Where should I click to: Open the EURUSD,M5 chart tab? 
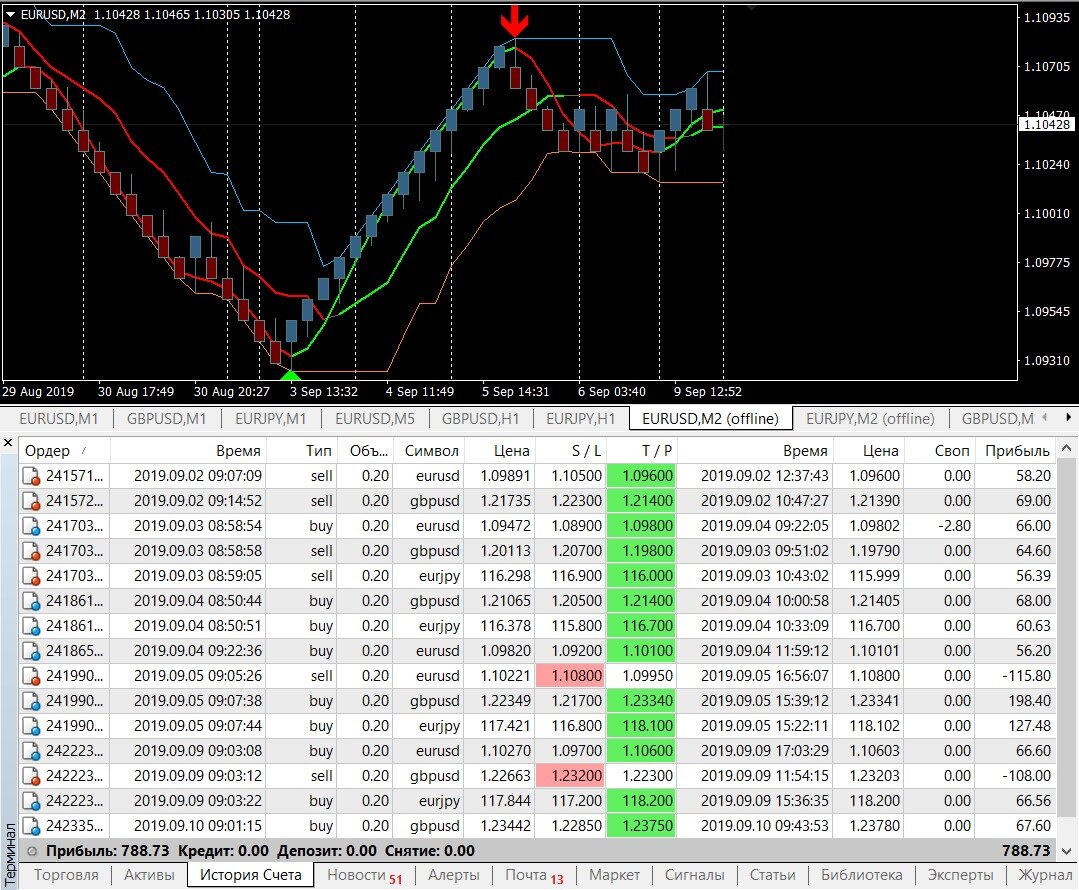tap(374, 418)
